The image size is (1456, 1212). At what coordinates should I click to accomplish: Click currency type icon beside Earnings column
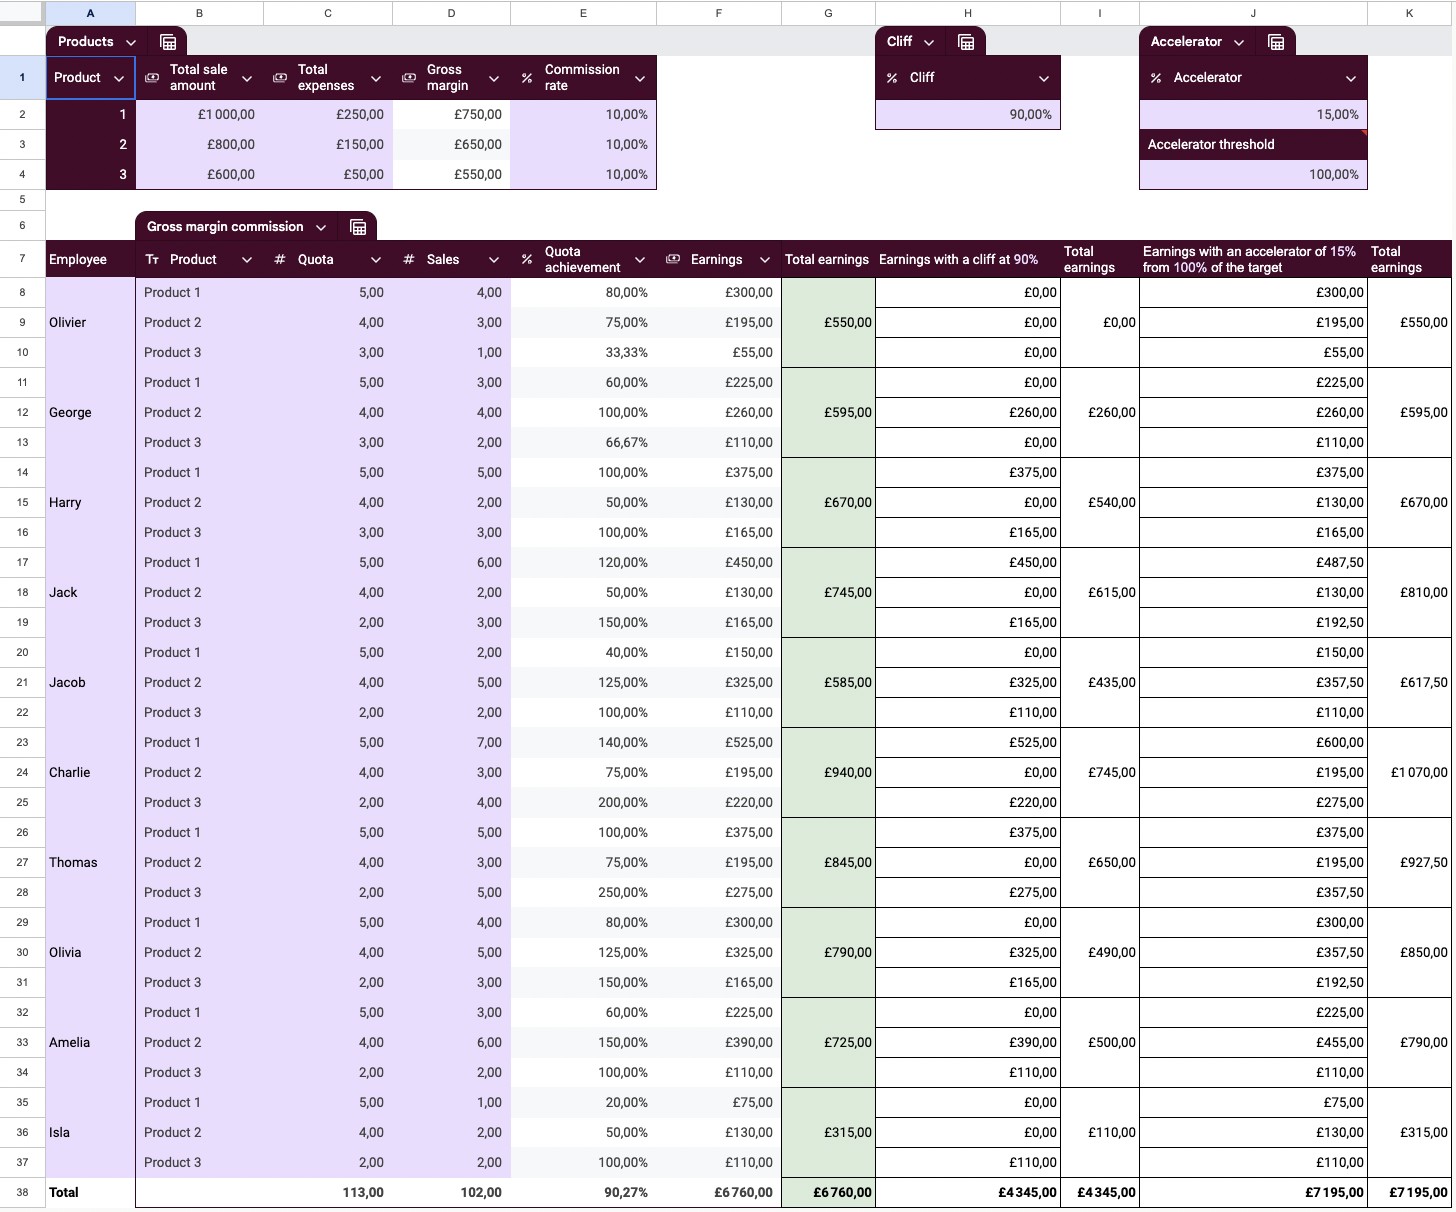[673, 260]
